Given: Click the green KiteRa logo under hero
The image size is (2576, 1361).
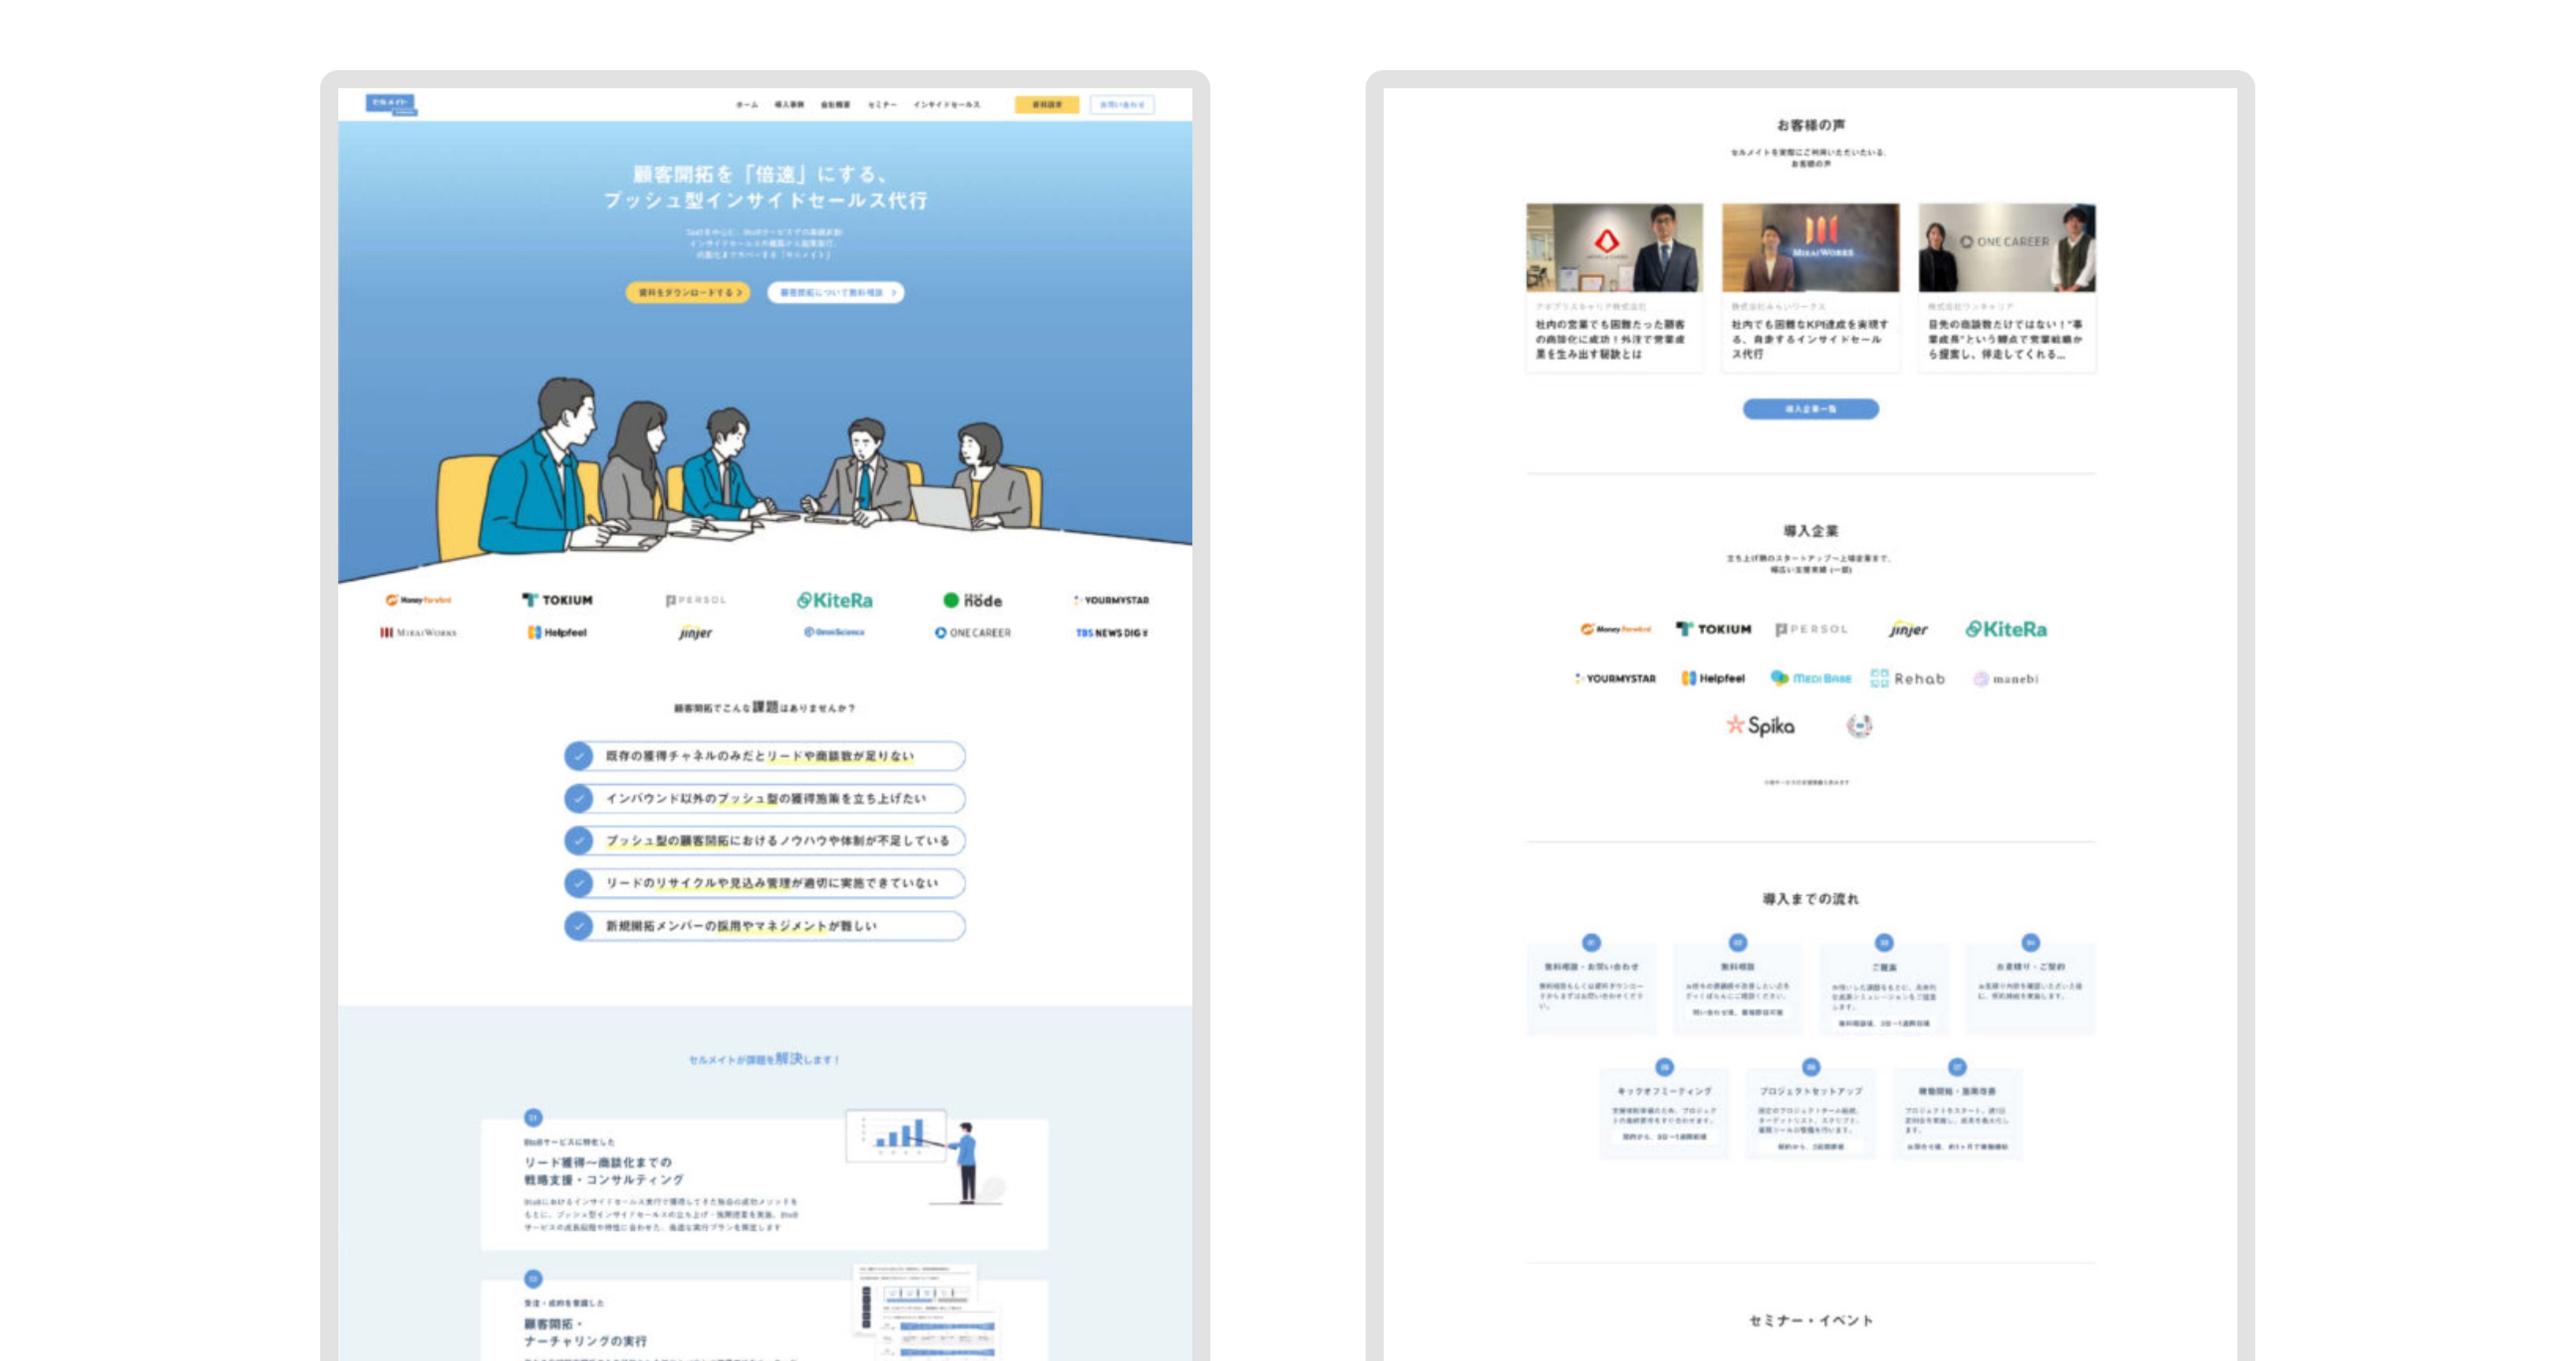Looking at the screenshot, I should click(x=834, y=600).
